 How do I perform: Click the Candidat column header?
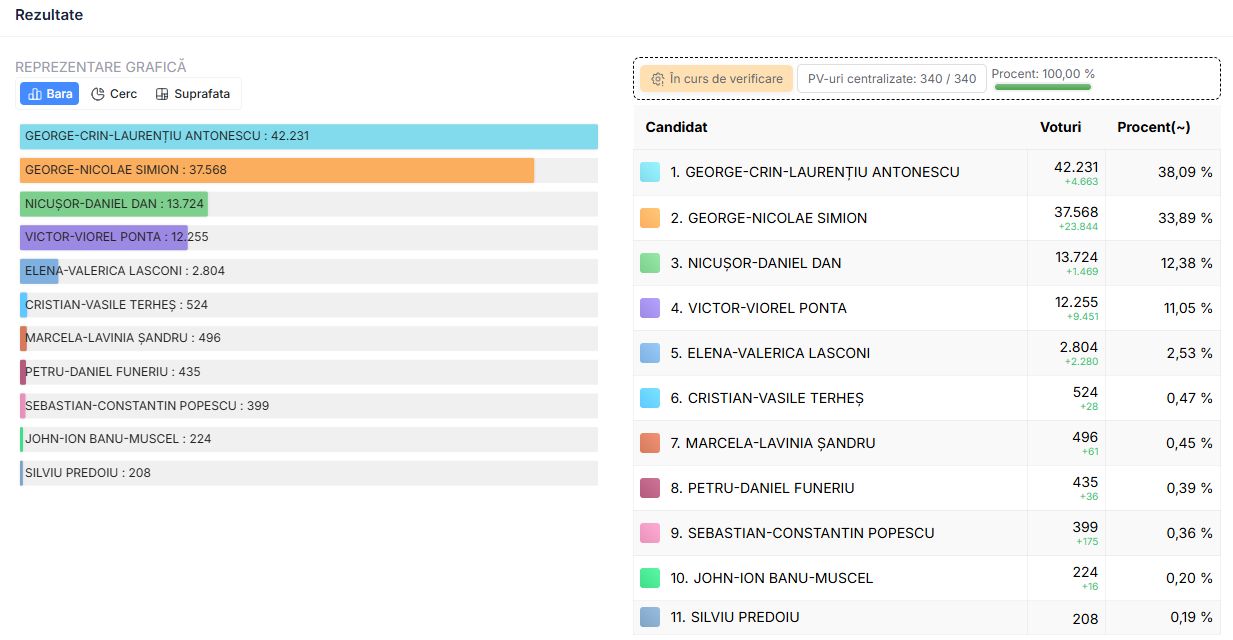[676, 127]
